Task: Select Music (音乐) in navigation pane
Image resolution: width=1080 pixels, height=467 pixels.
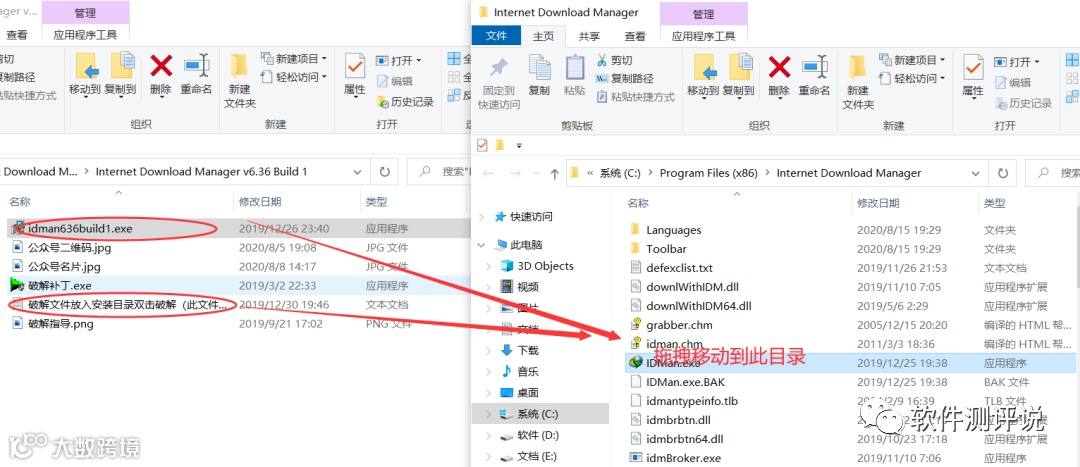Action: pyautogui.click(x=519, y=371)
